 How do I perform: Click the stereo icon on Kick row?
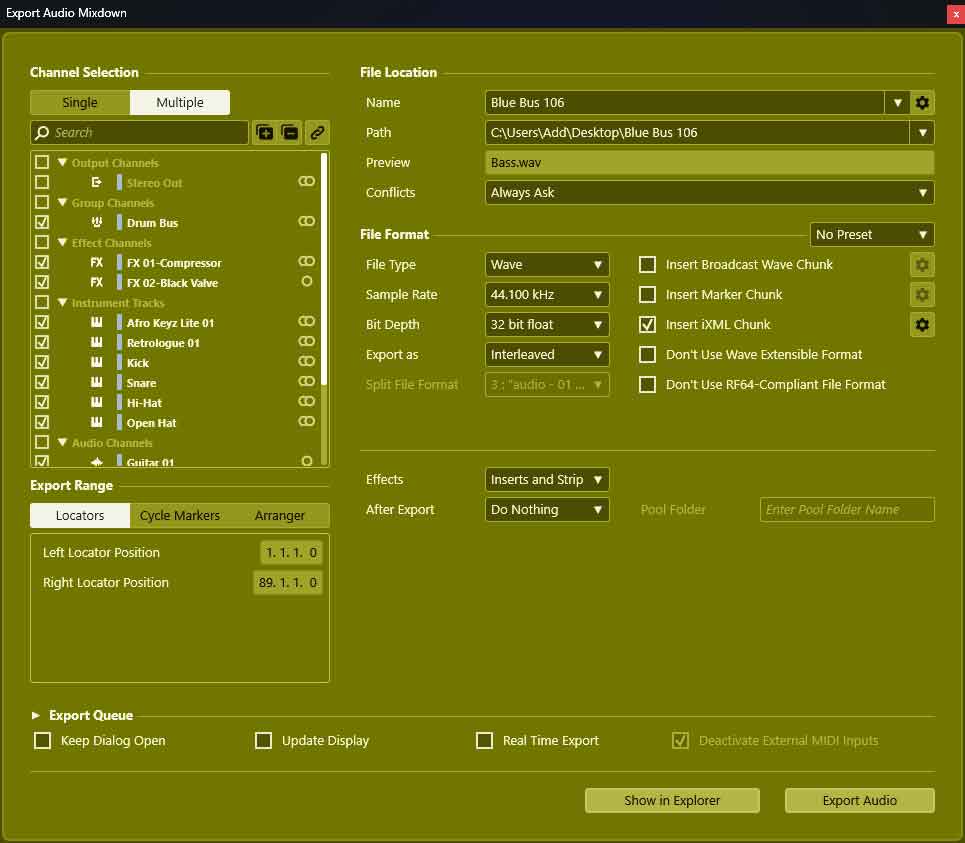tap(306, 362)
